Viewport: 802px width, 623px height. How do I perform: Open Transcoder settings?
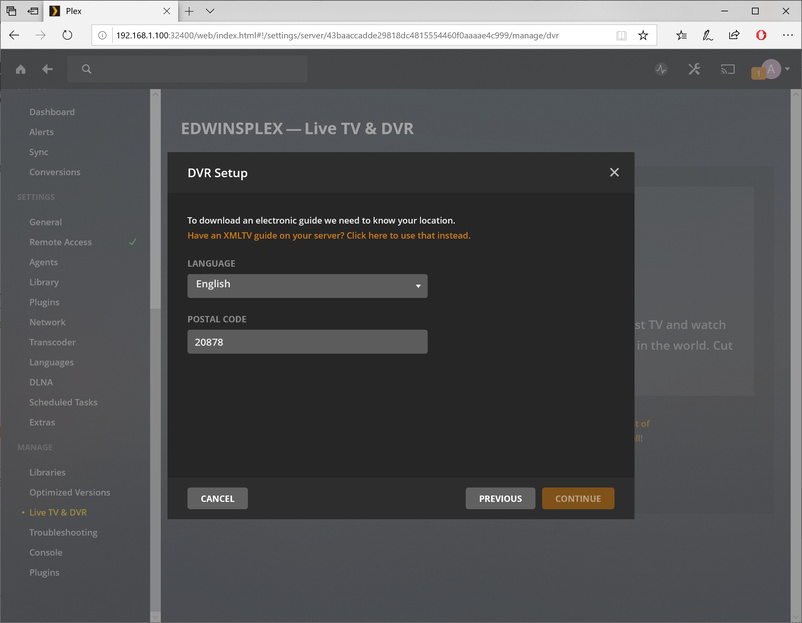click(52, 342)
